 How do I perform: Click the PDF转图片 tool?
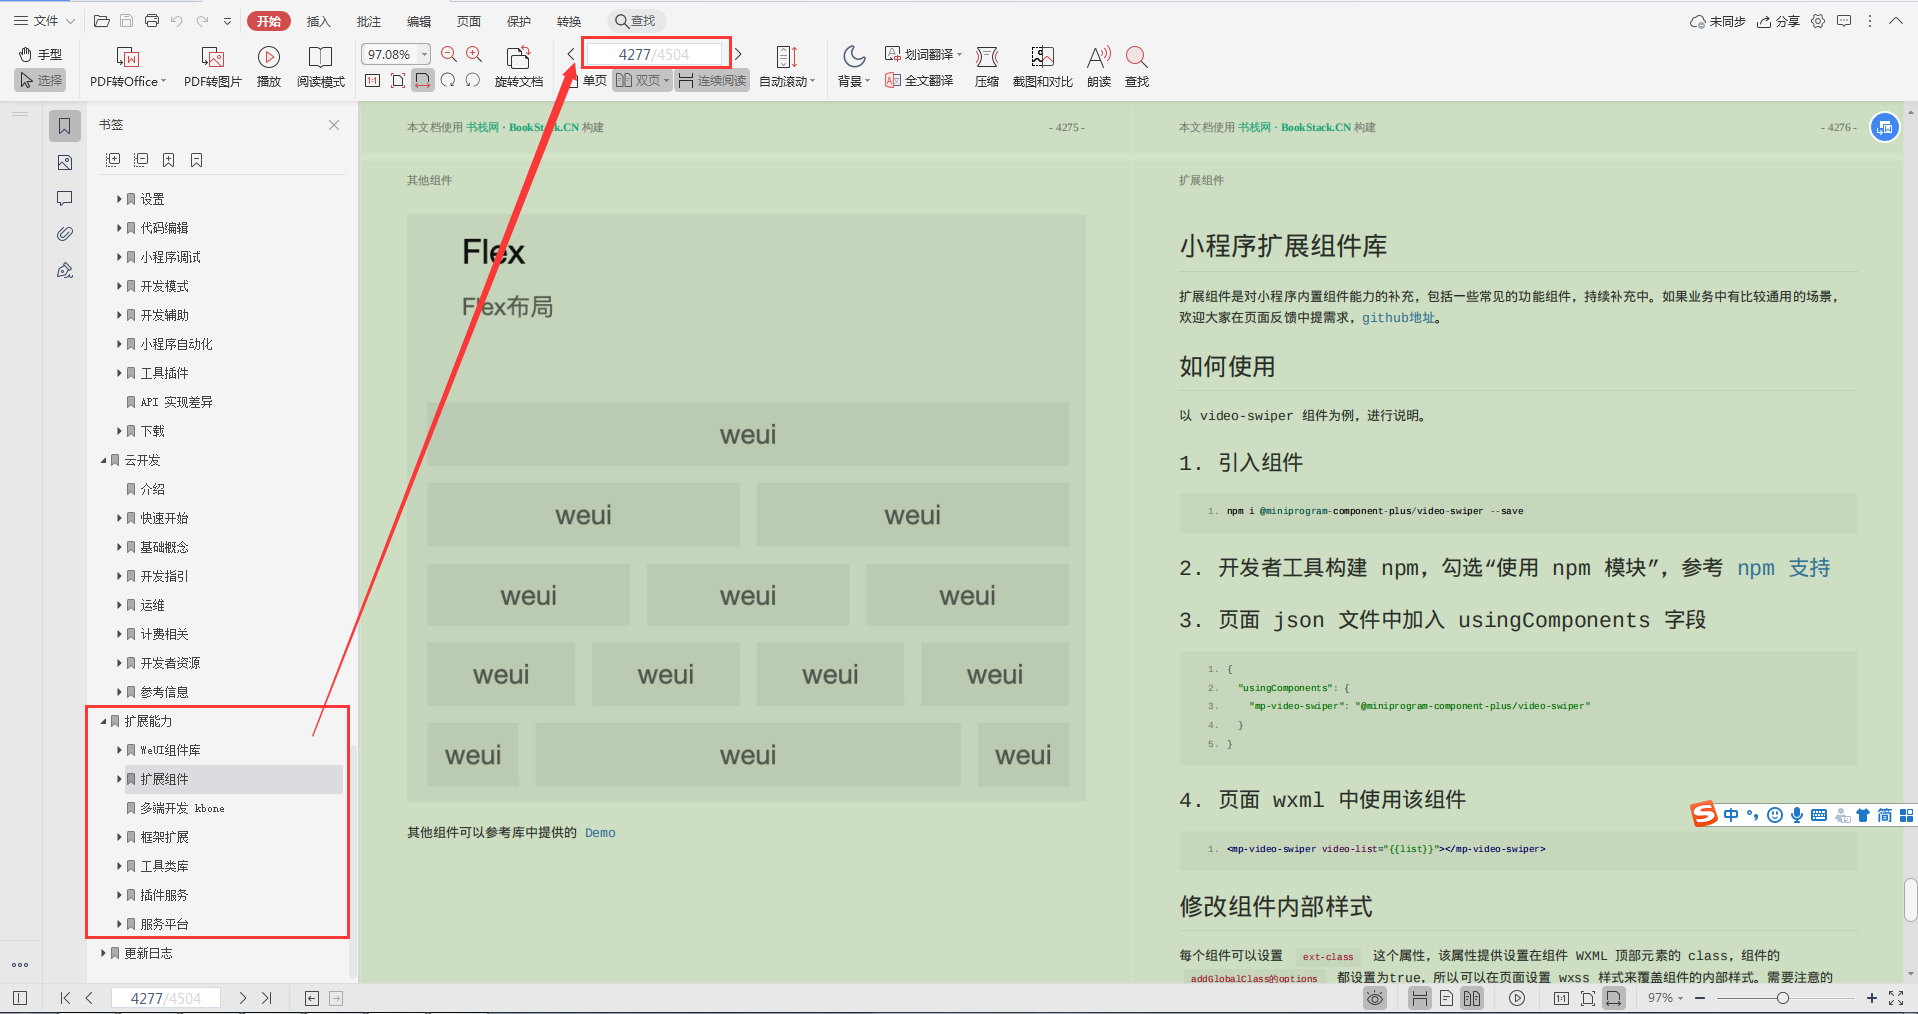point(213,67)
